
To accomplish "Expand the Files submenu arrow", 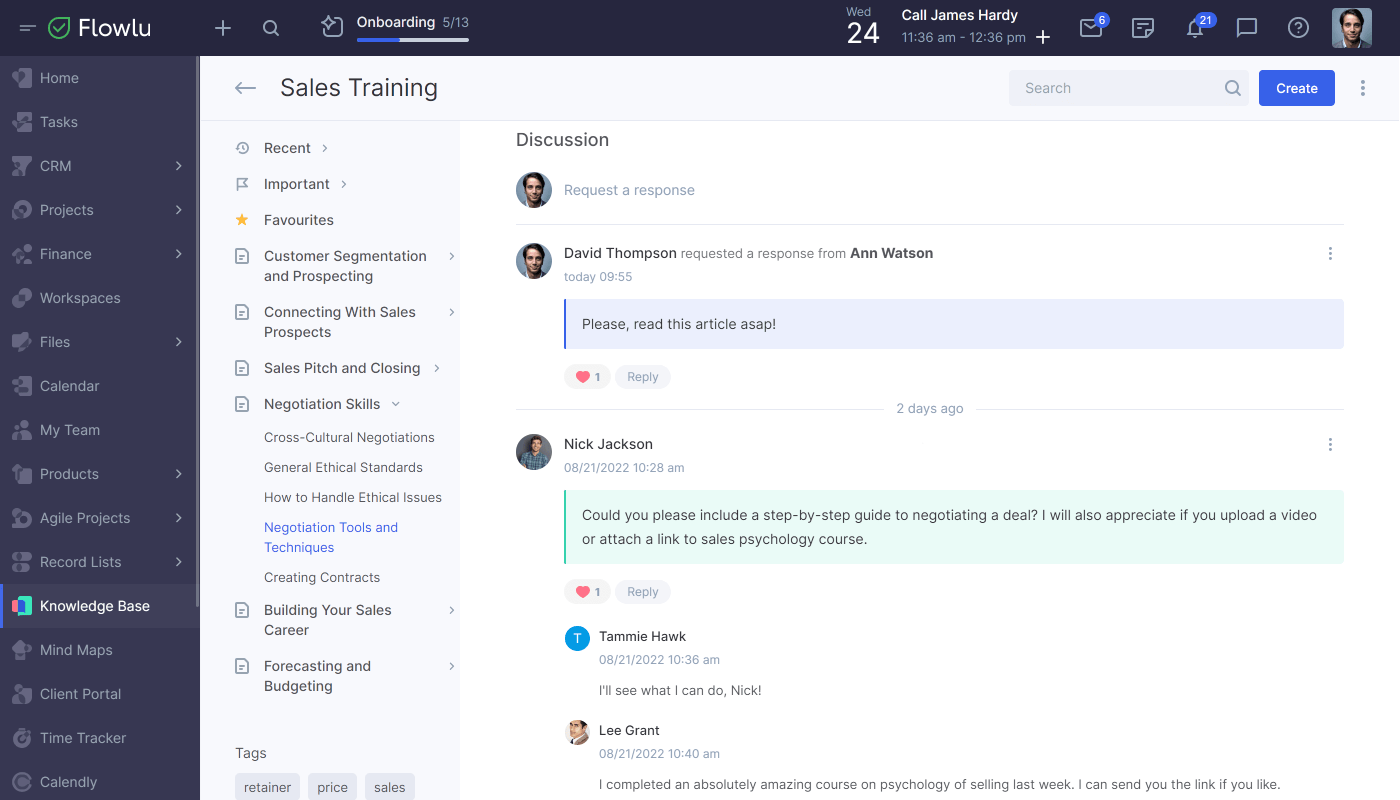I will (179, 342).
